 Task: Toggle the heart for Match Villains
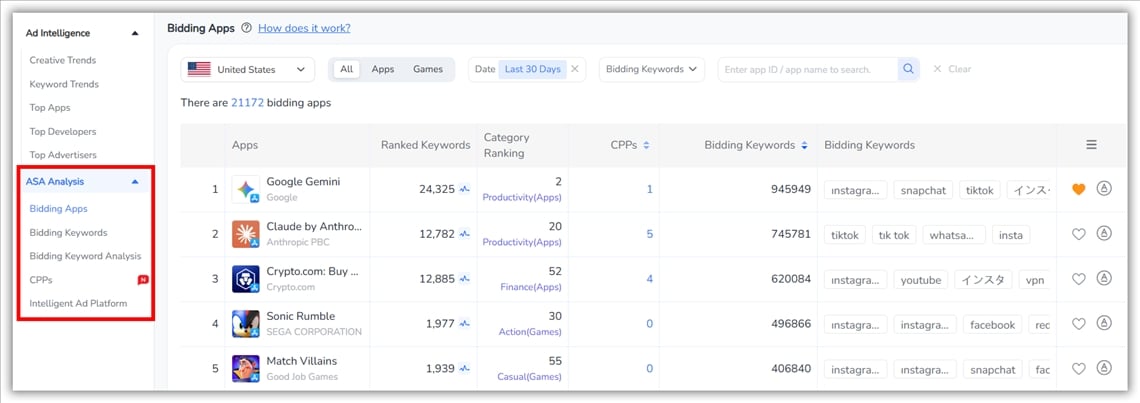[1078, 369]
